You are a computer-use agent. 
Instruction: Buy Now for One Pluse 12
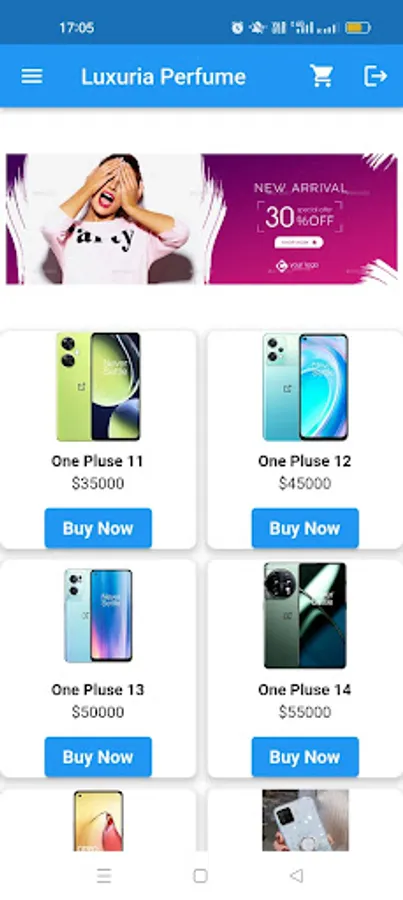(305, 528)
